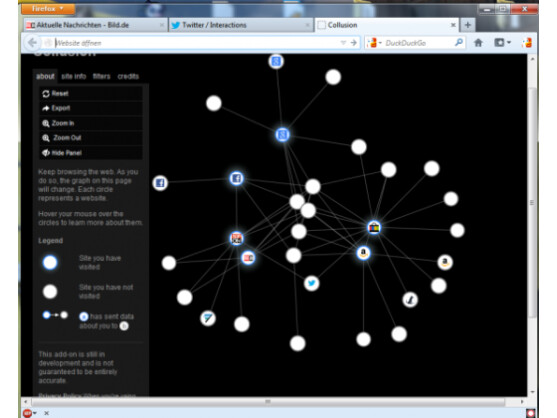
Task: Click the Export button
Action: click(91, 108)
